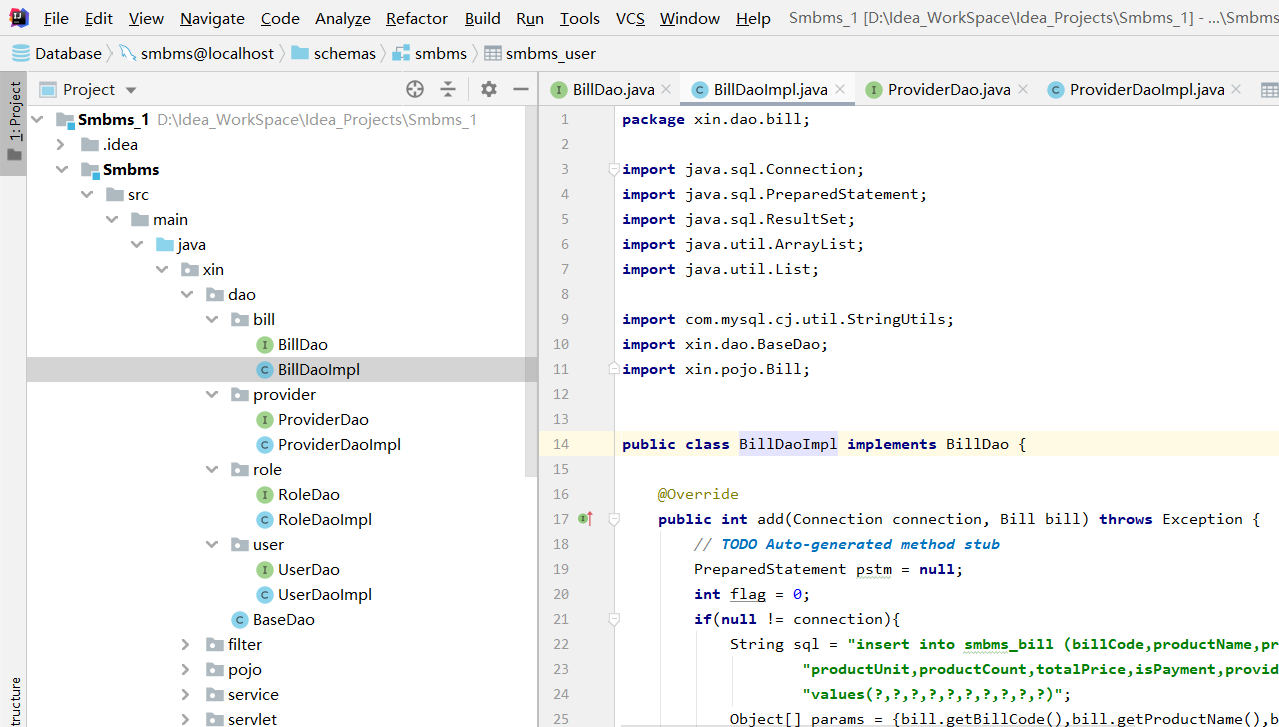
Task: Open the Analyze menu
Action: 342,18
